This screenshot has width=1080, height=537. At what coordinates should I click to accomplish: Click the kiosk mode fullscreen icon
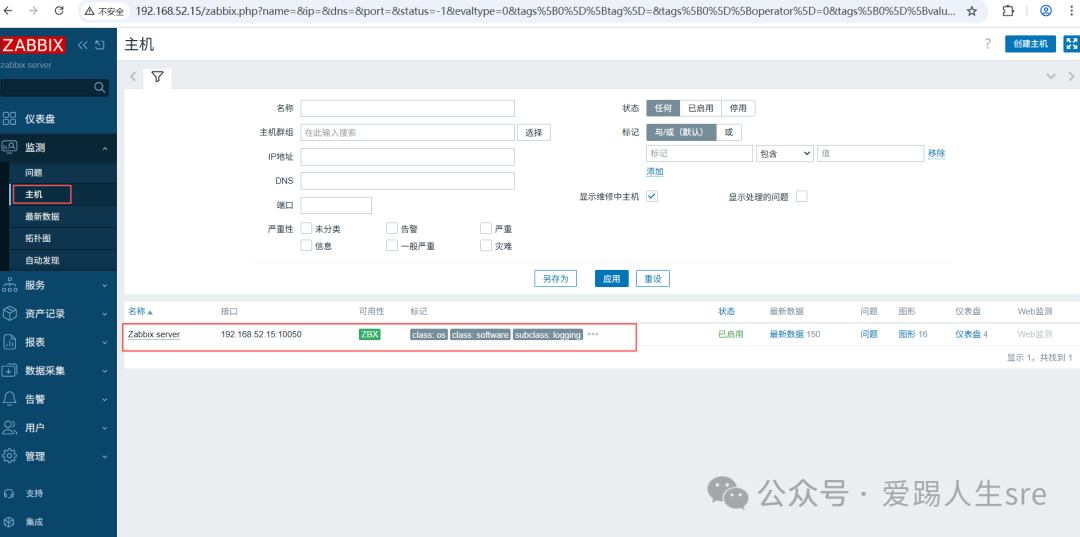tap(1070, 44)
